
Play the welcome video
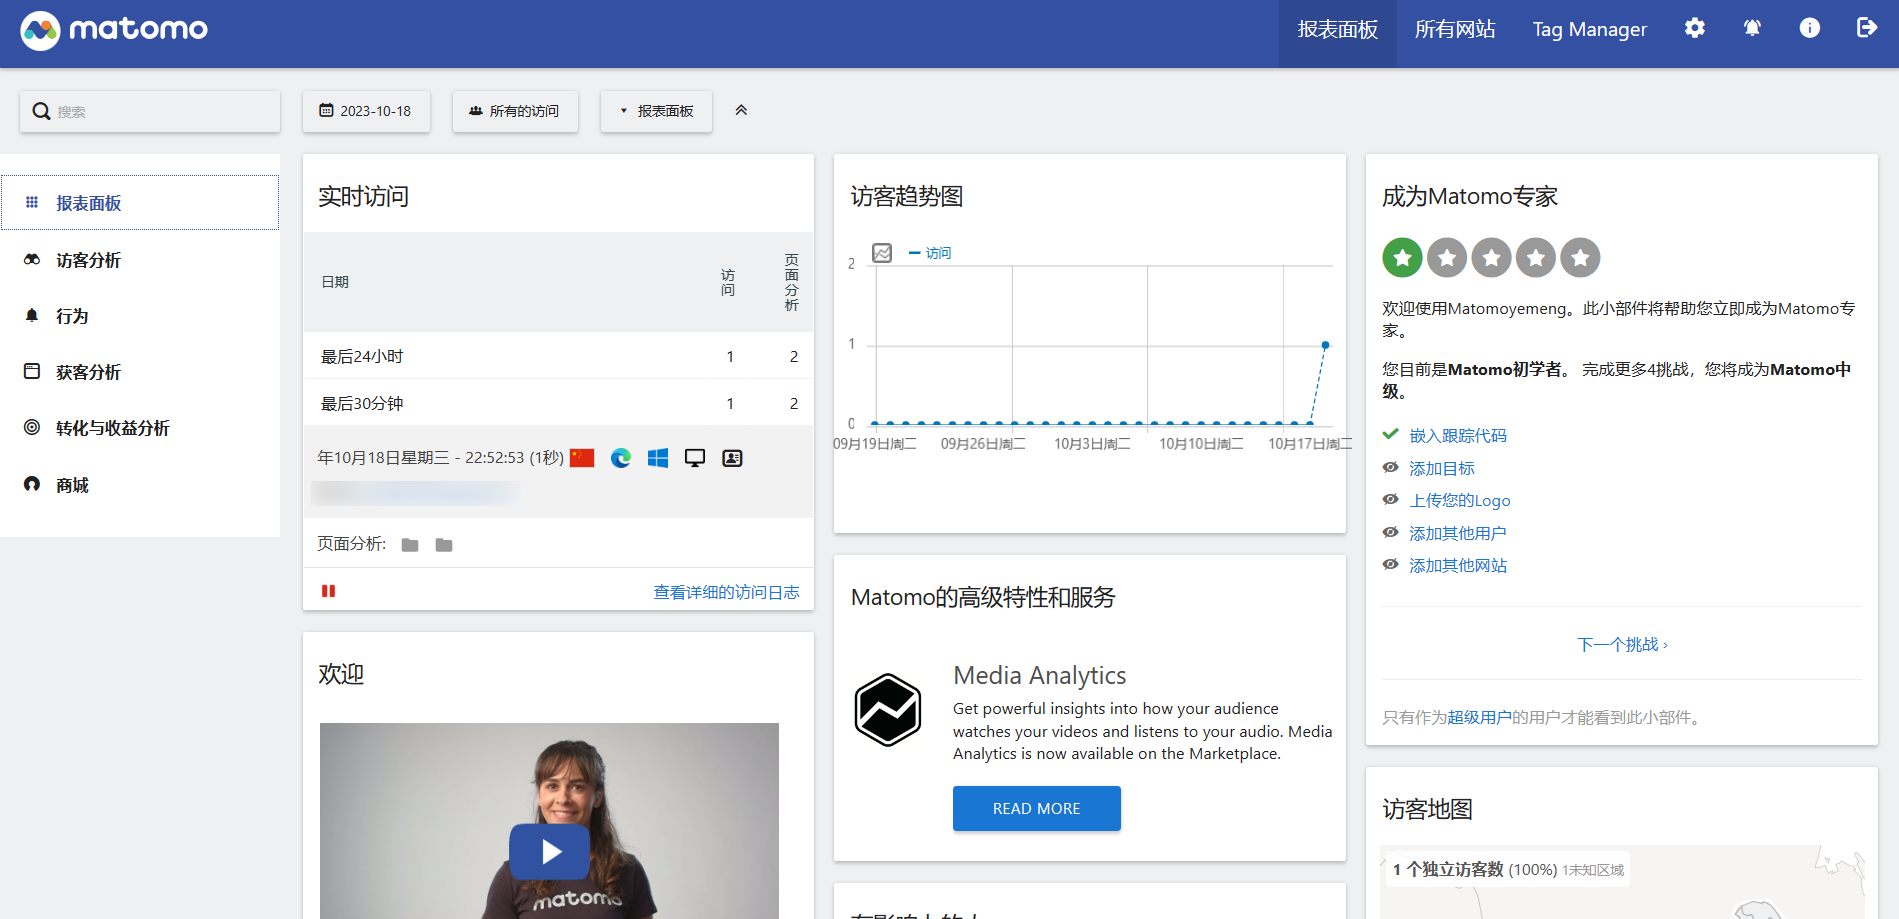coord(549,851)
